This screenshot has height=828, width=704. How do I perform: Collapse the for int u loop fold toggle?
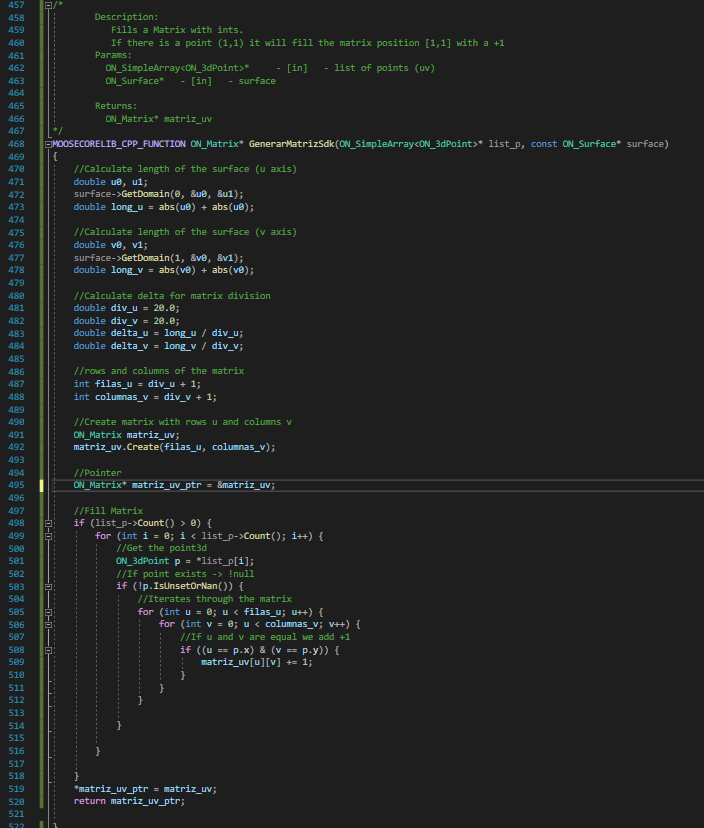[x=49, y=612]
